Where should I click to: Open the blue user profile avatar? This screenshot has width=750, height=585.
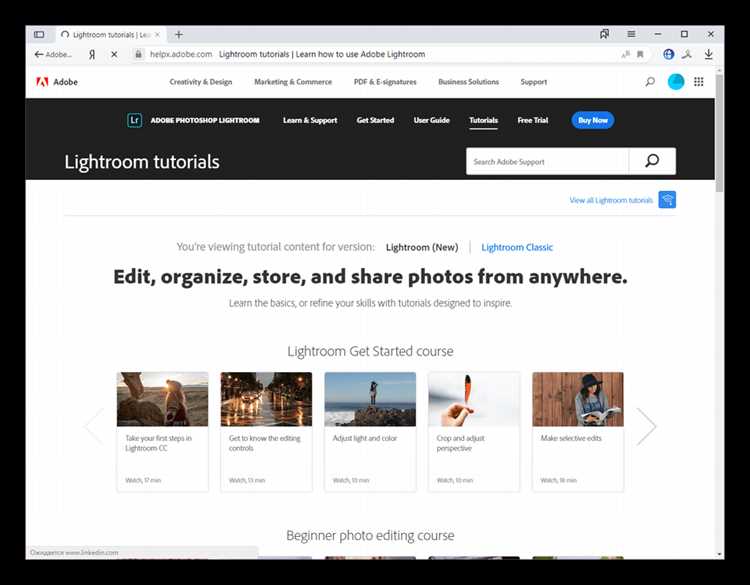pos(676,82)
